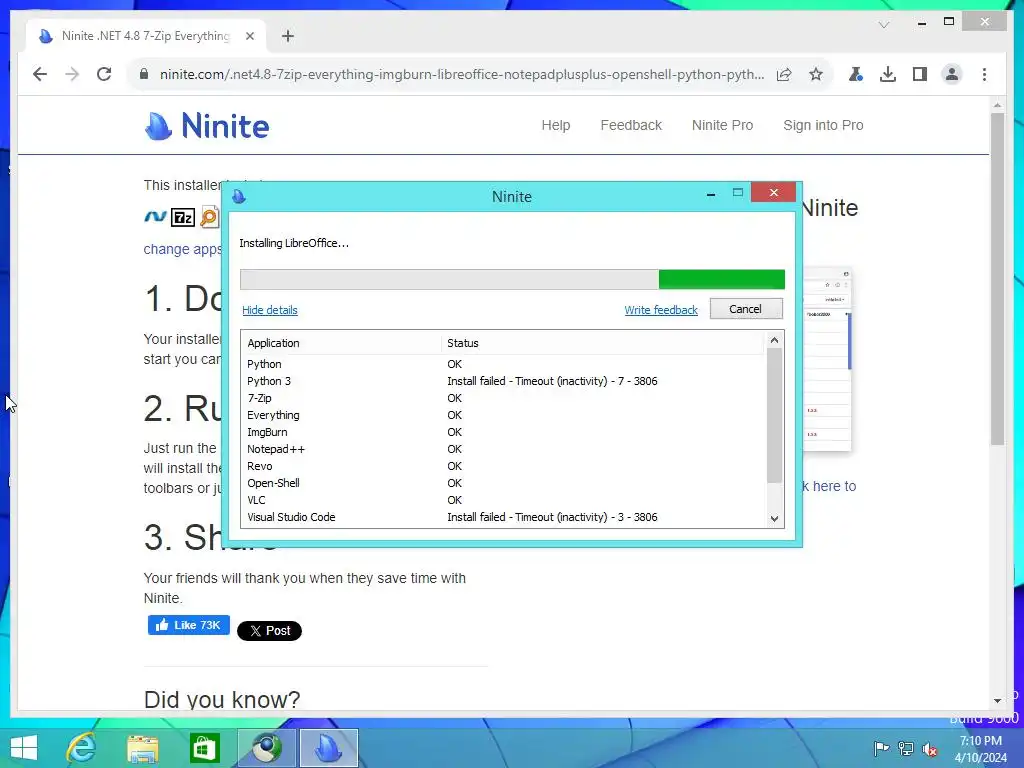Bookmark this tab with star
Screen dimensions: 1024x768
816,74
